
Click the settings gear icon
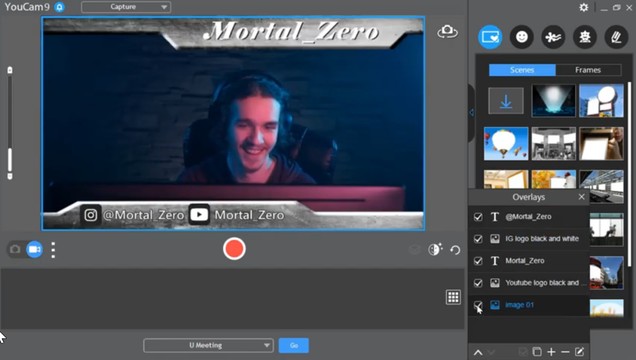pos(584,7)
